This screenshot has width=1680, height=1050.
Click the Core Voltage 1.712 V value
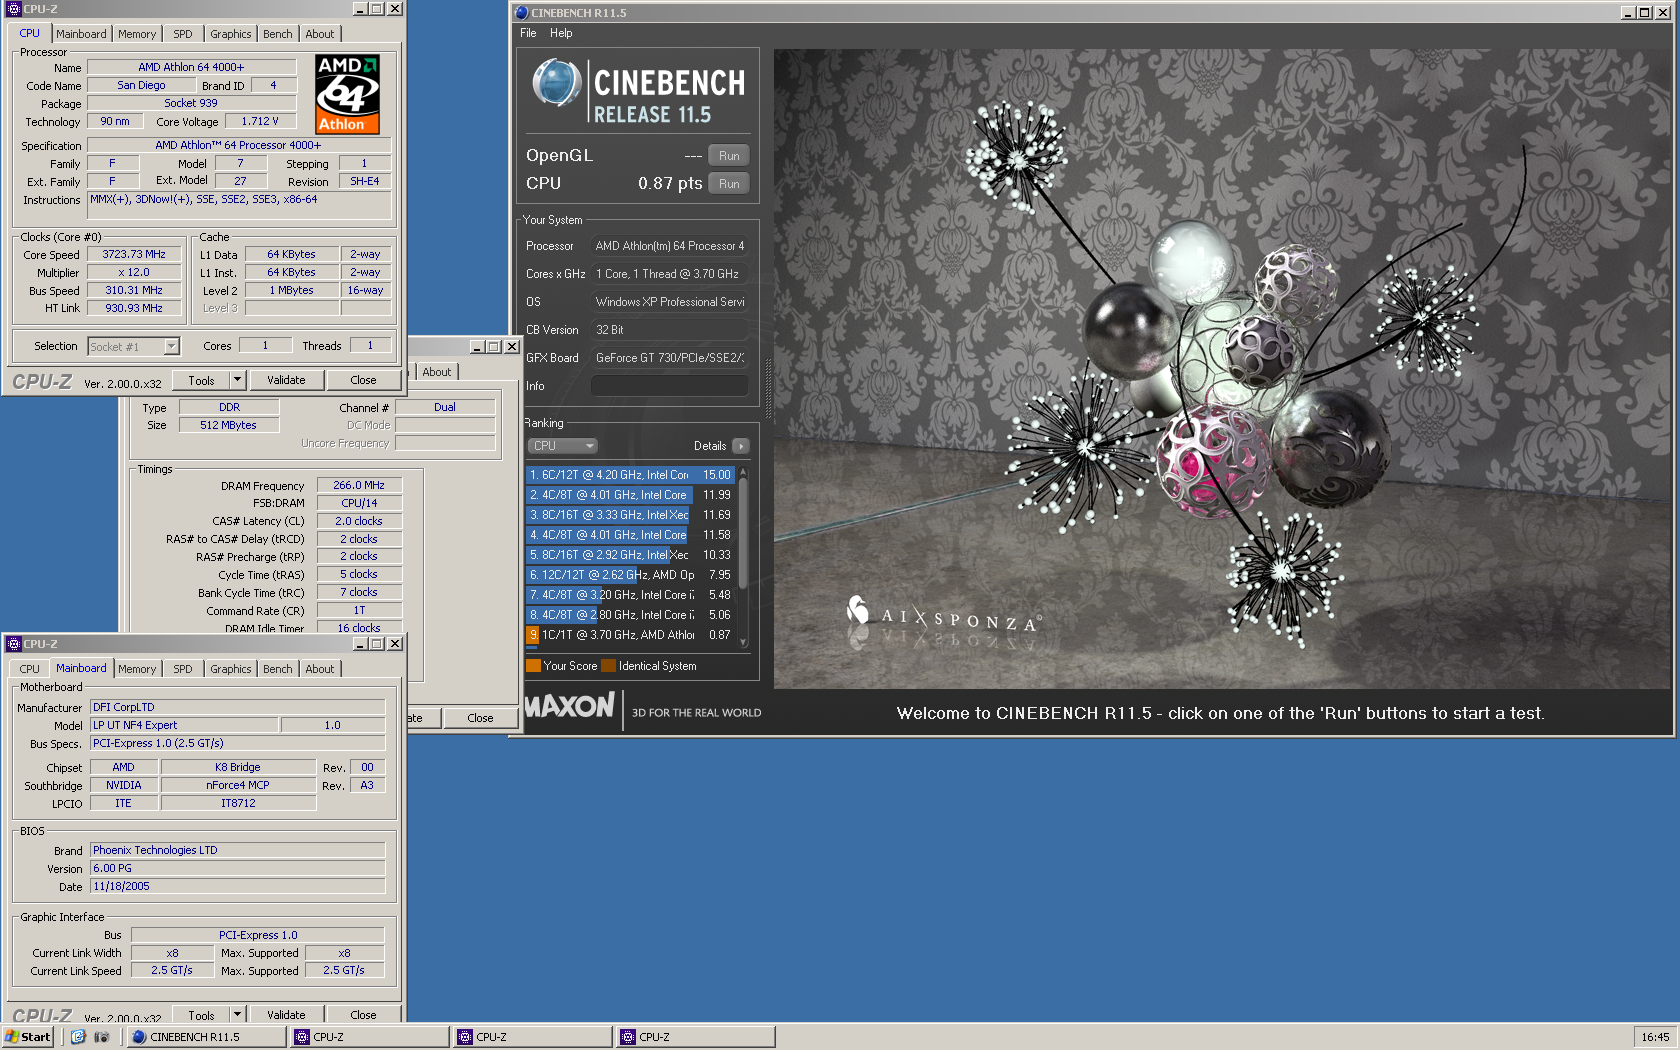[260, 122]
